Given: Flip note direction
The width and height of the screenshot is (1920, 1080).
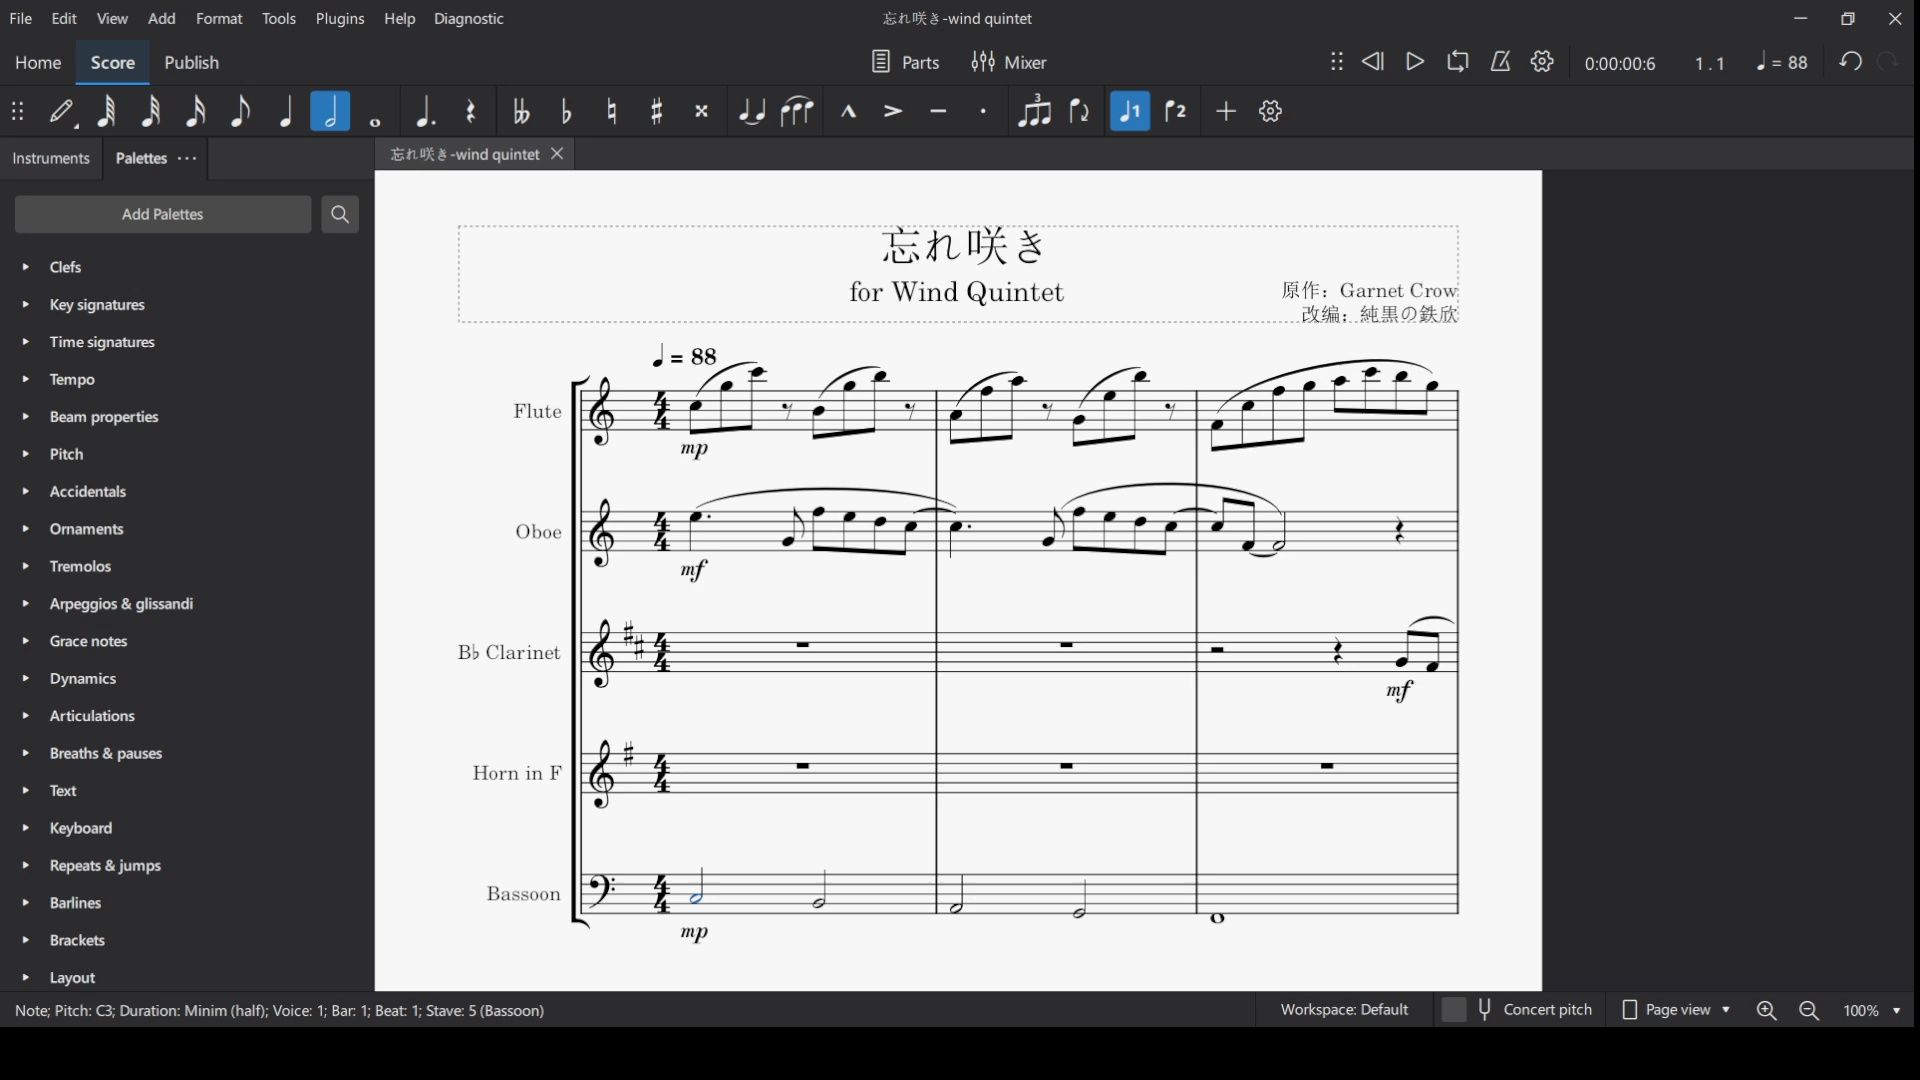Looking at the screenshot, I should coord(1080,111).
